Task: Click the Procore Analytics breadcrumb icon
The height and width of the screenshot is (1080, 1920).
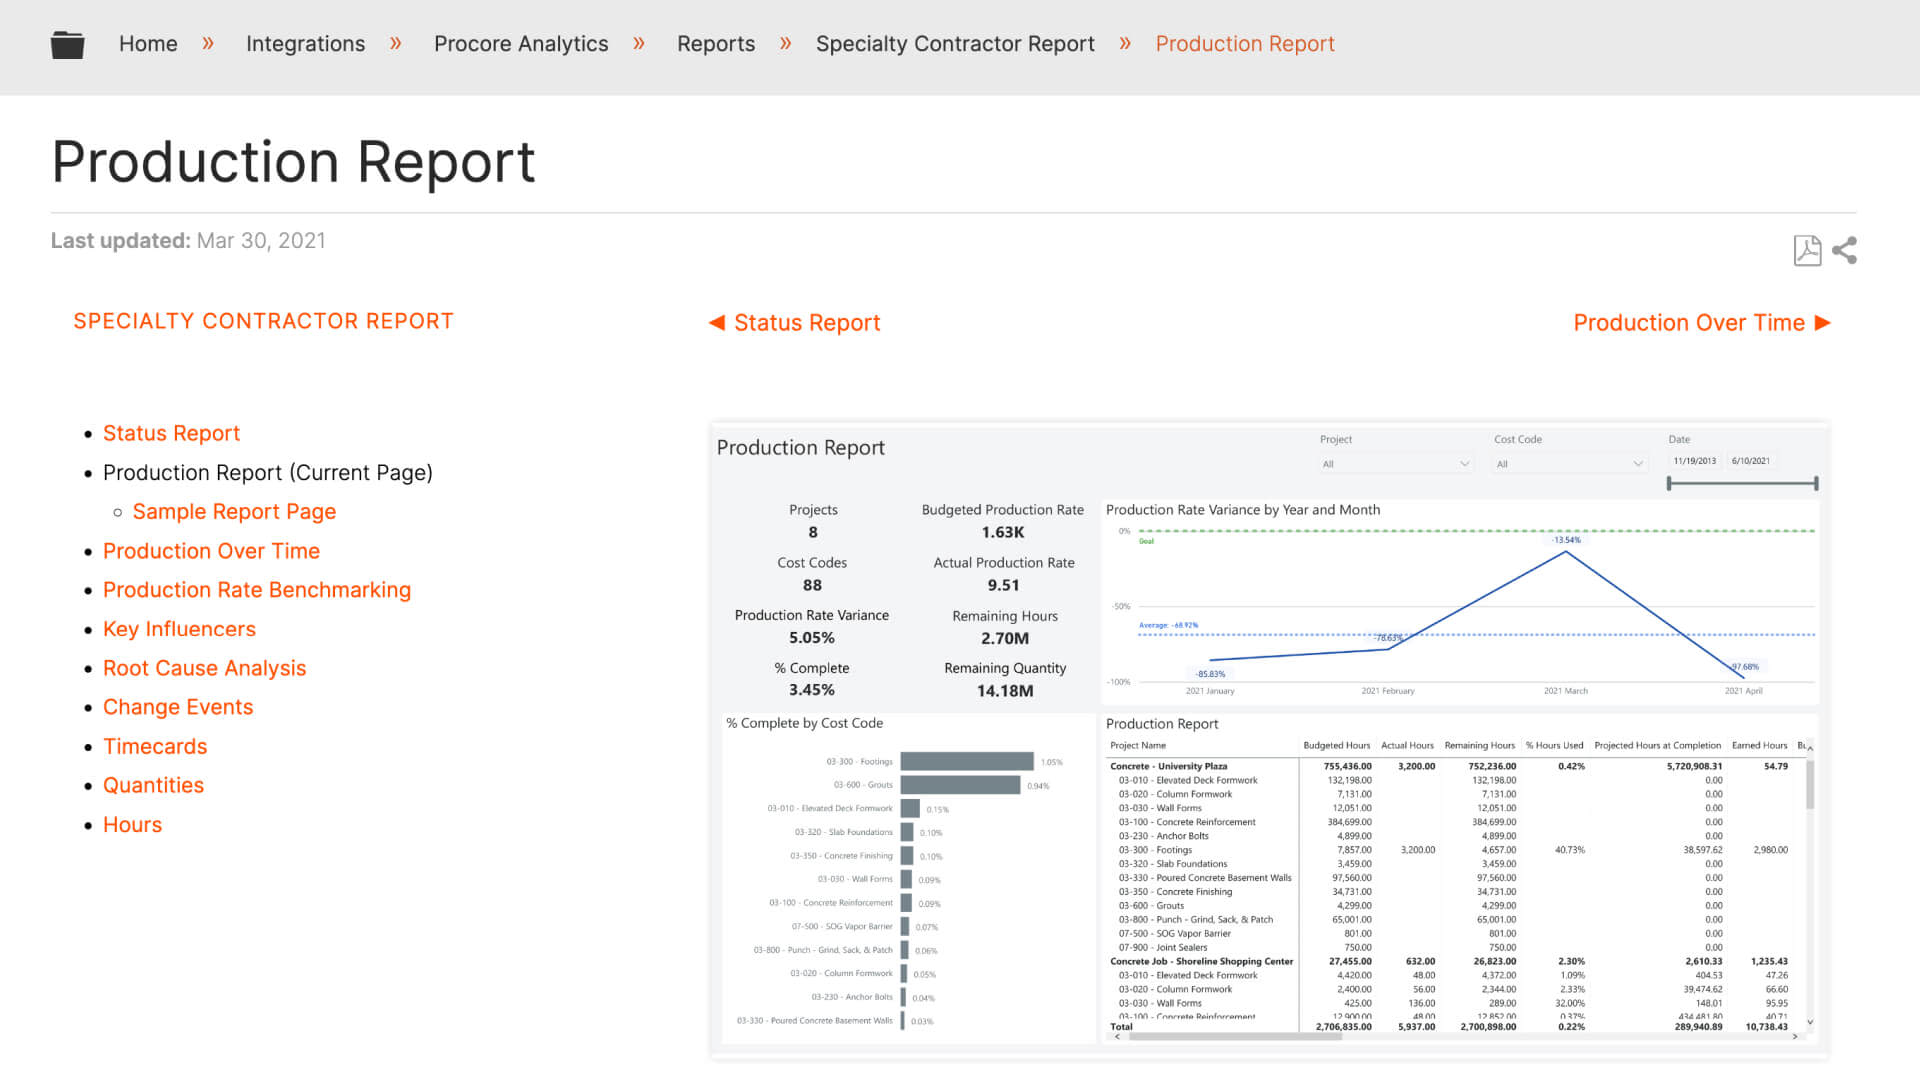Action: click(x=522, y=44)
